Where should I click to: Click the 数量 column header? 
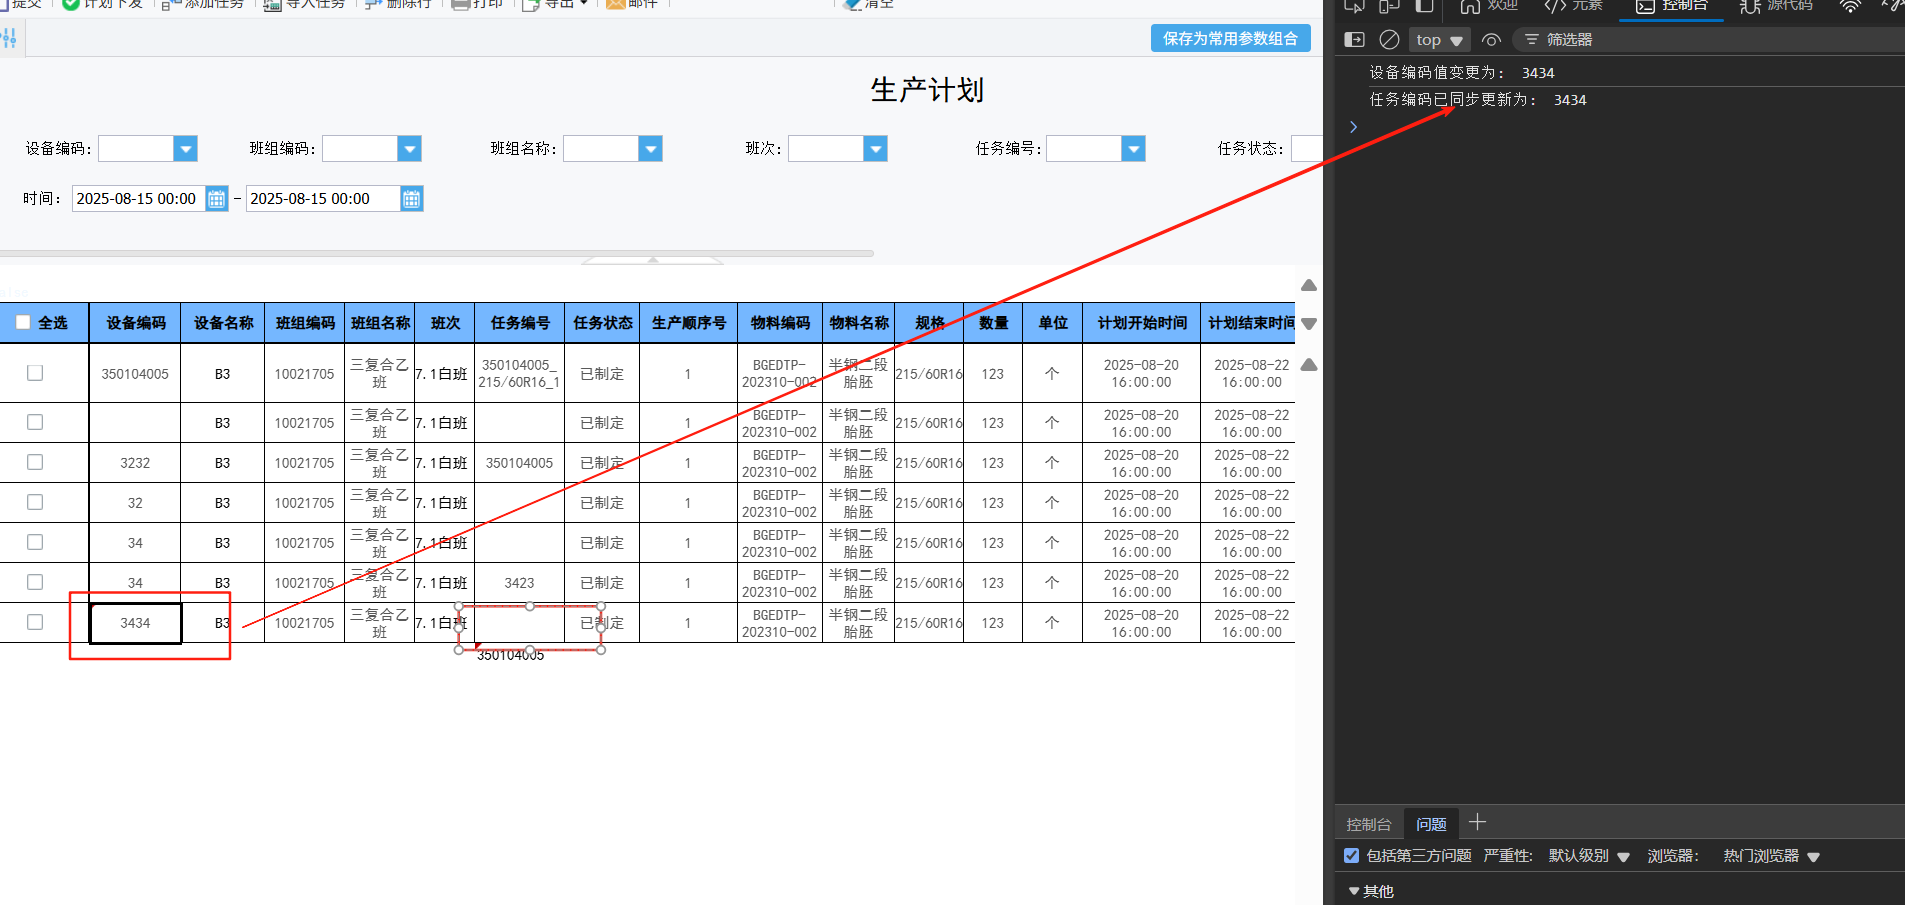[x=993, y=323]
